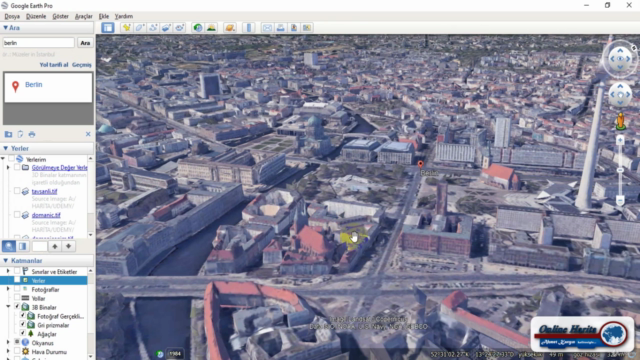Show historical imagery with the clock icon
The image size is (640, 360).
(198, 28)
